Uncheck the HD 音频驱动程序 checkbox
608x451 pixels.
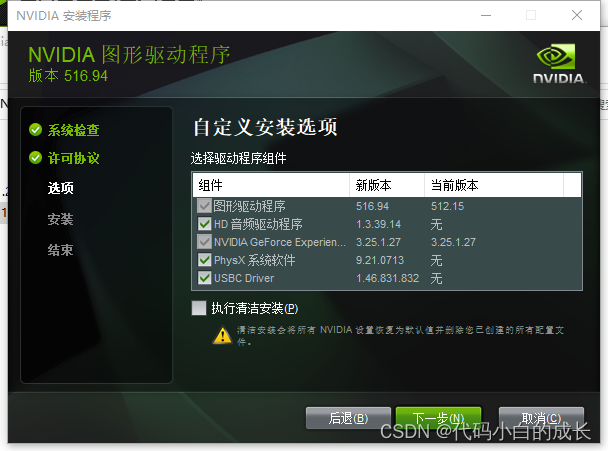pyautogui.click(x=204, y=224)
